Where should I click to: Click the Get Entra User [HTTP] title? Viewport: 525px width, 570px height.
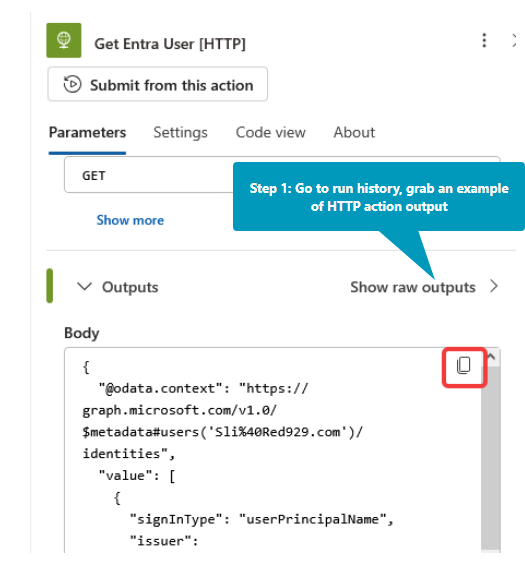point(170,44)
